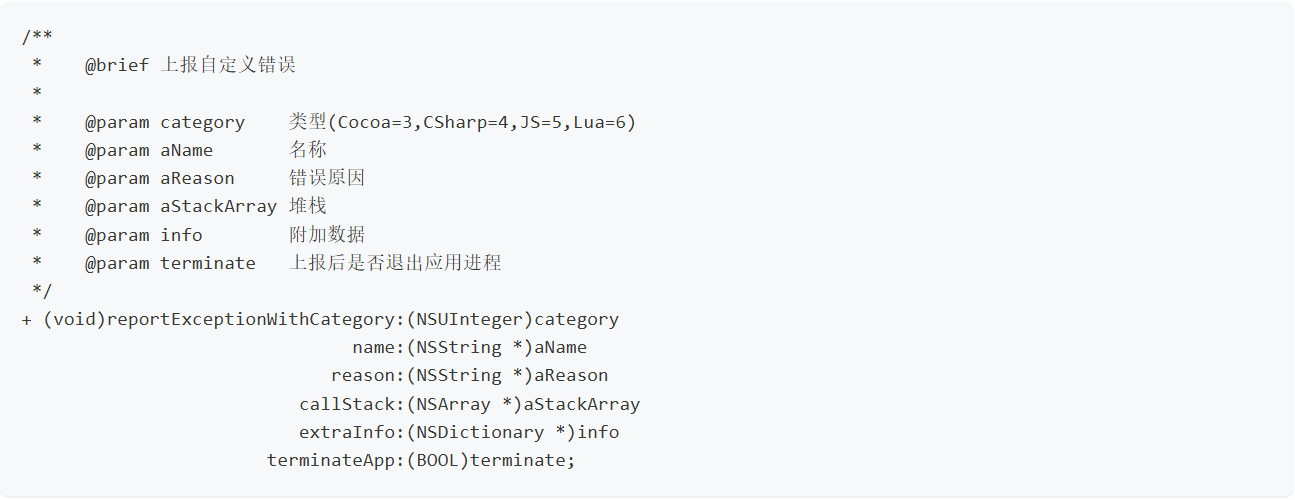Click the "name:" label in the method signature

coord(378,348)
